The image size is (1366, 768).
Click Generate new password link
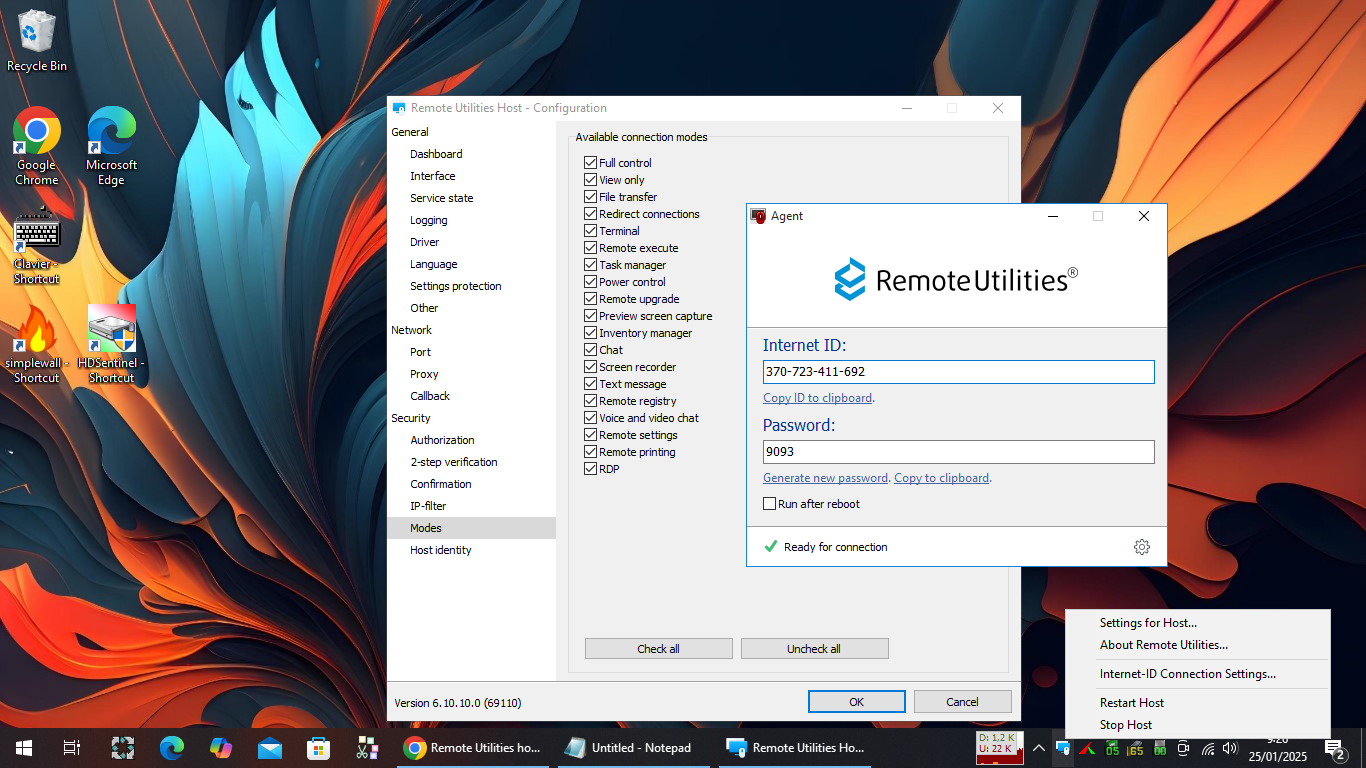point(825,478)
